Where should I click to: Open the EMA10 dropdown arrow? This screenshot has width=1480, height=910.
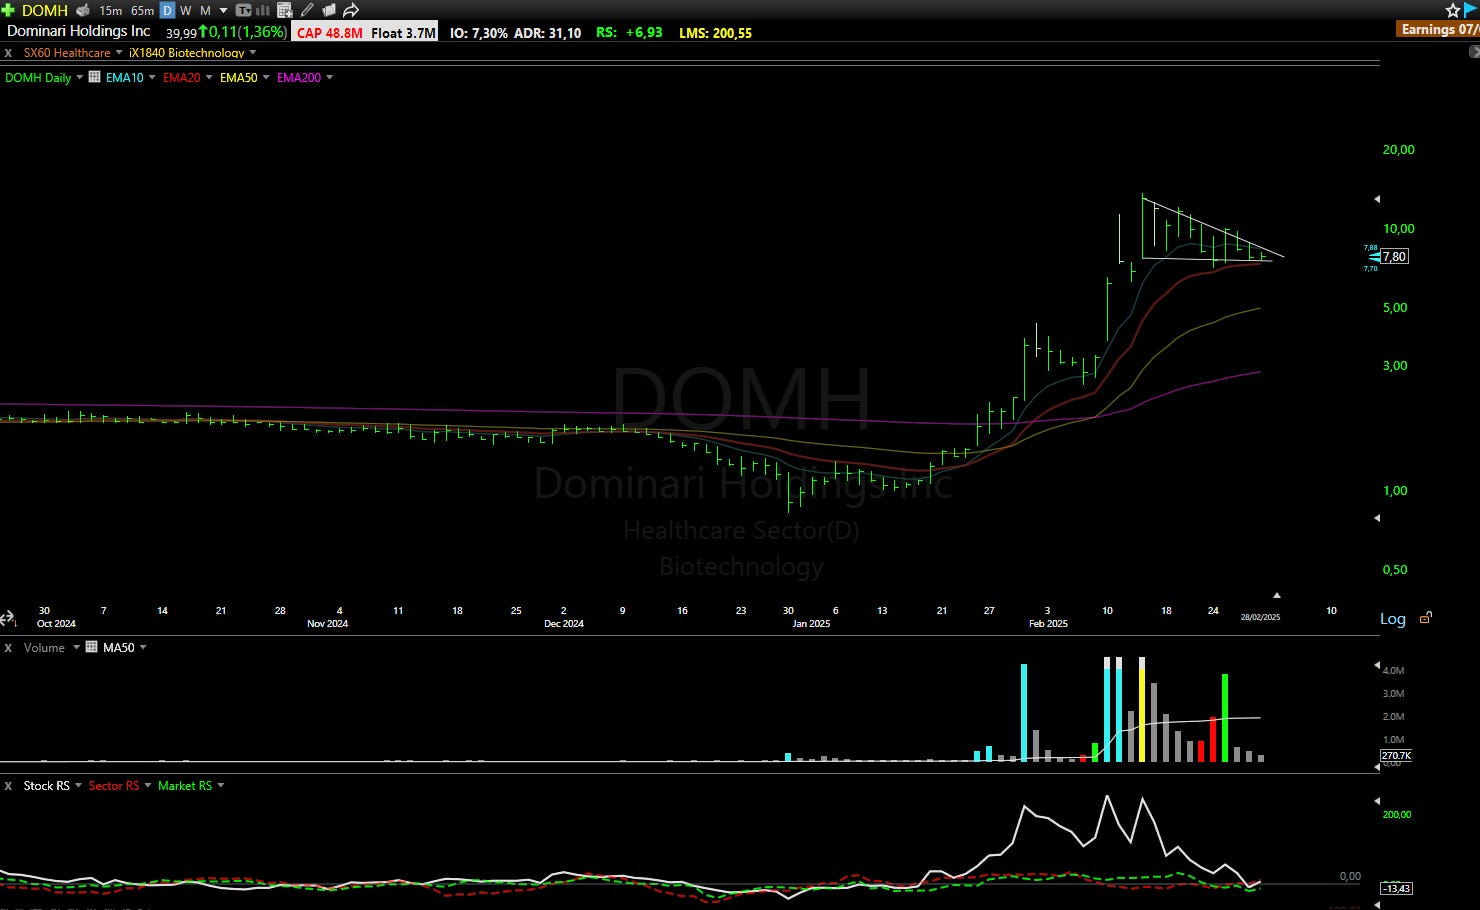152,77
